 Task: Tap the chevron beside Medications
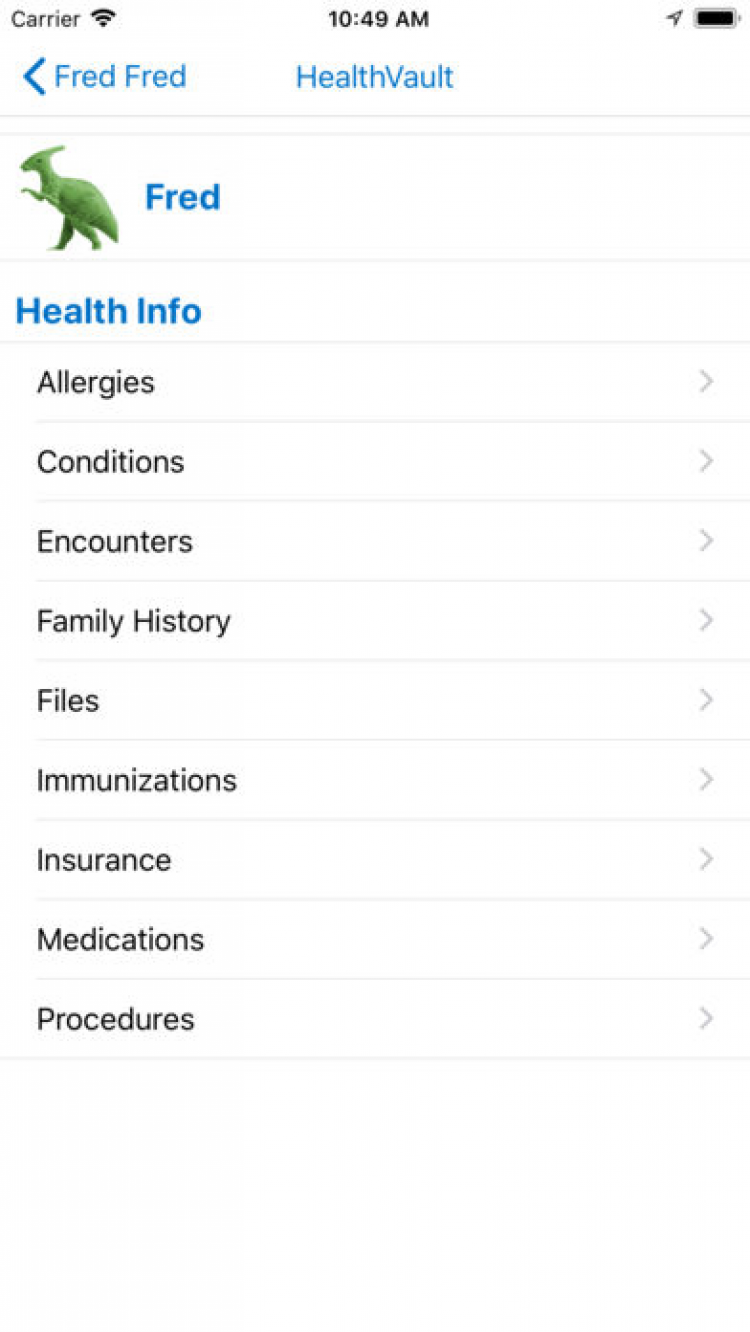point(706,939)
